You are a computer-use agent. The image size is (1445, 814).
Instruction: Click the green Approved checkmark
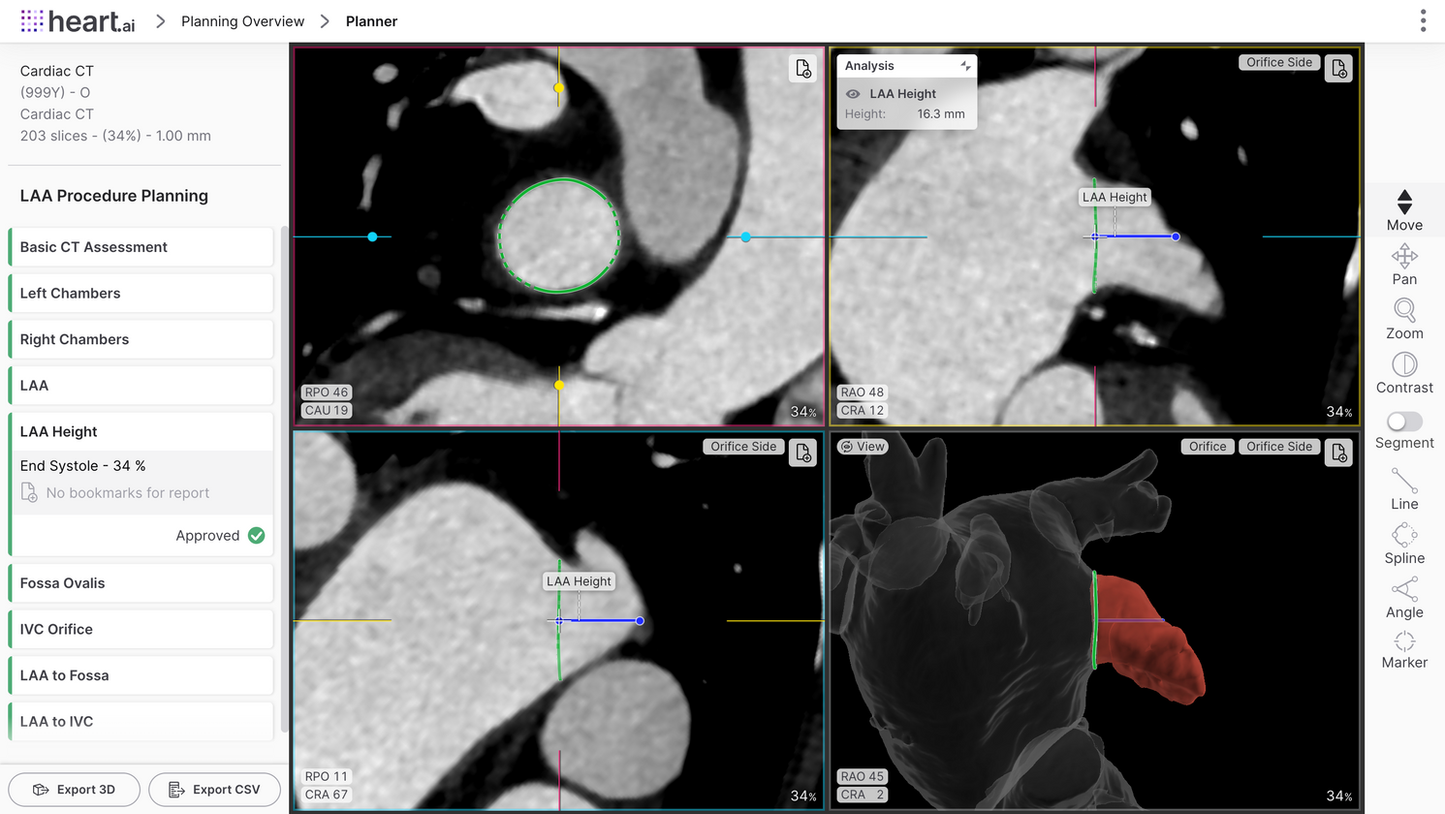(x=256, y=535)
